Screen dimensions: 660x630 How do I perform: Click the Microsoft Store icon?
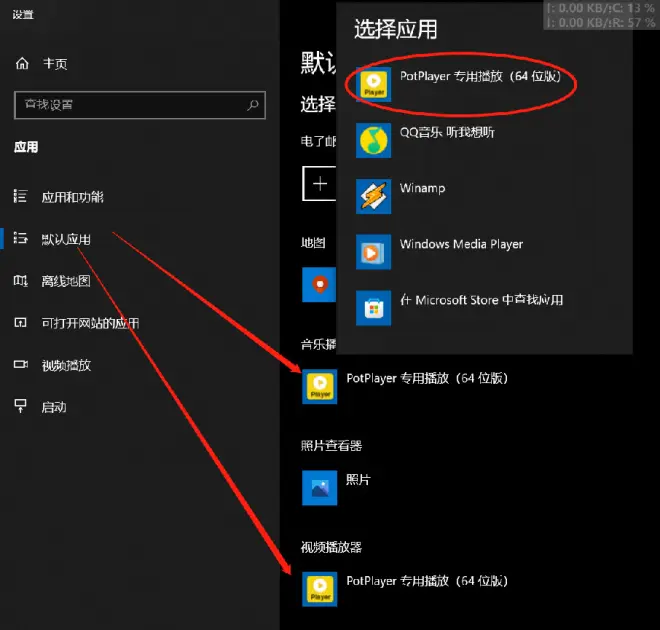[x=373, y=308]
